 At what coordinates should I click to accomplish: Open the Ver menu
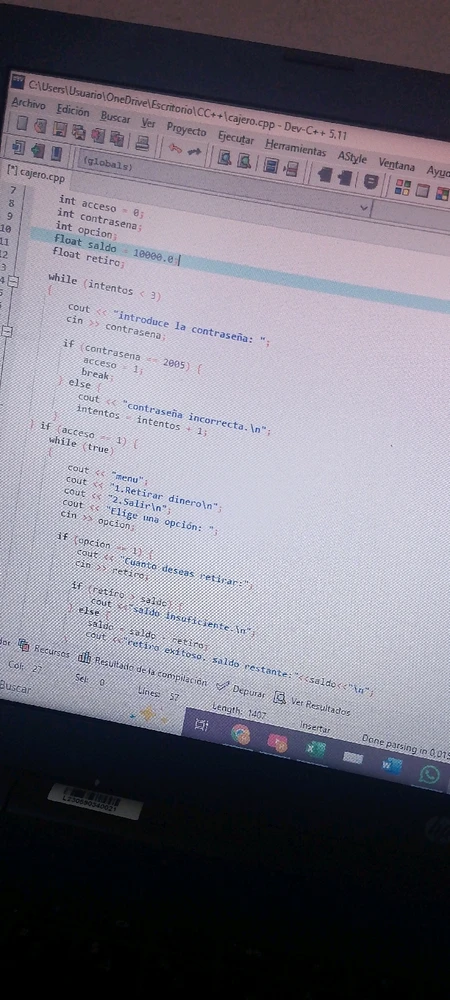(x=149, y=122)
